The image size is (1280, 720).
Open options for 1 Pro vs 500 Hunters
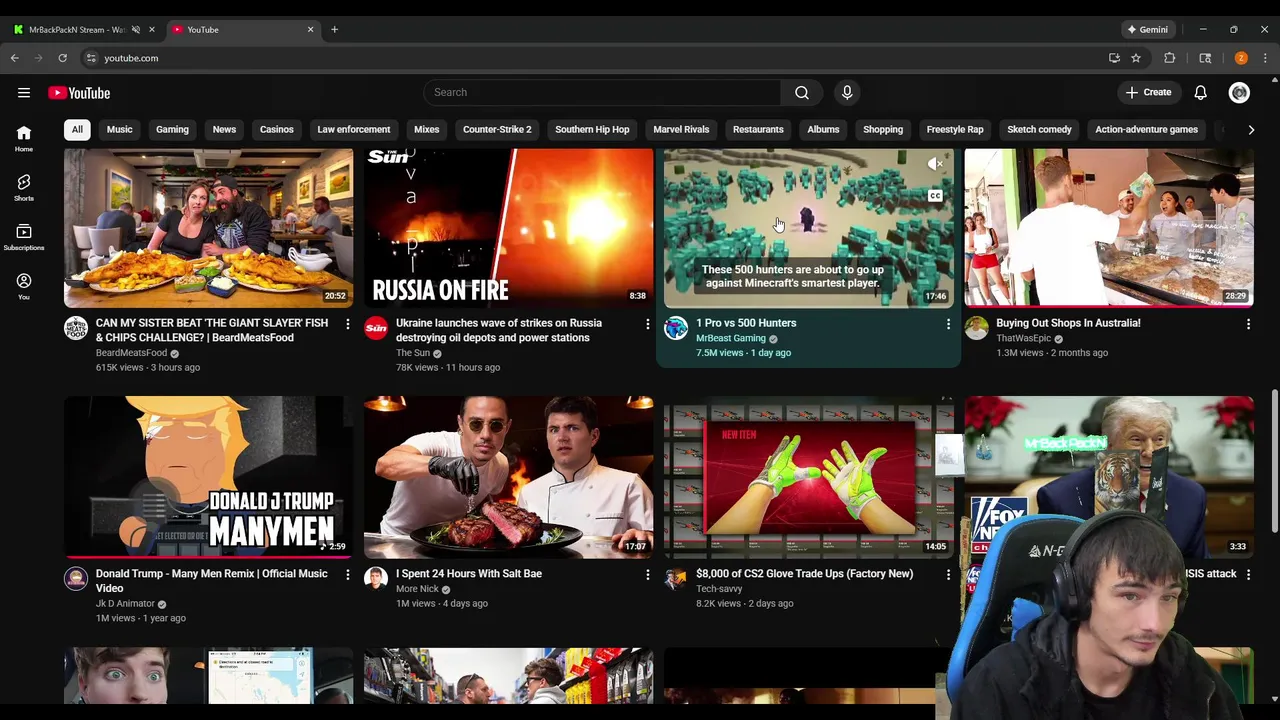[x=948, y=324]
